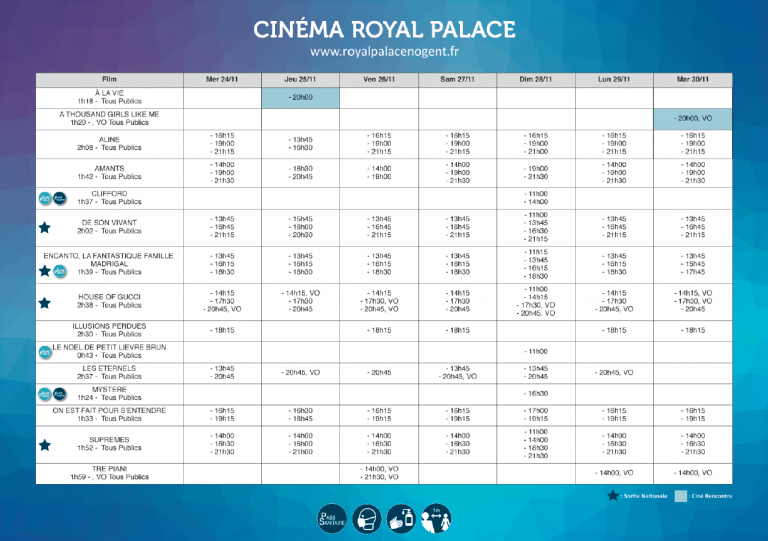
Task: Click the 1m social distancing icon
Action: pyautogui.click(x=436, y=517)
